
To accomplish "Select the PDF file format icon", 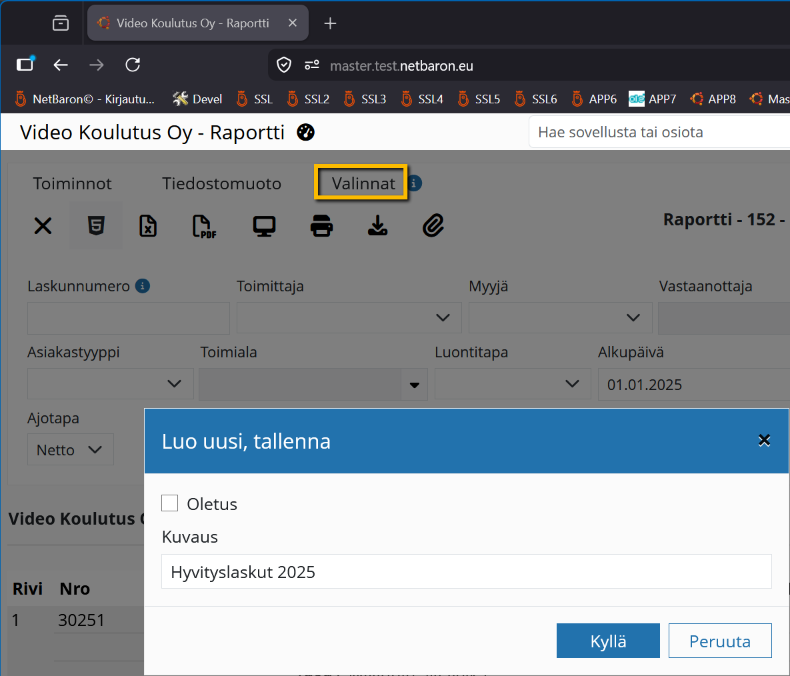I will coord(204,226).
